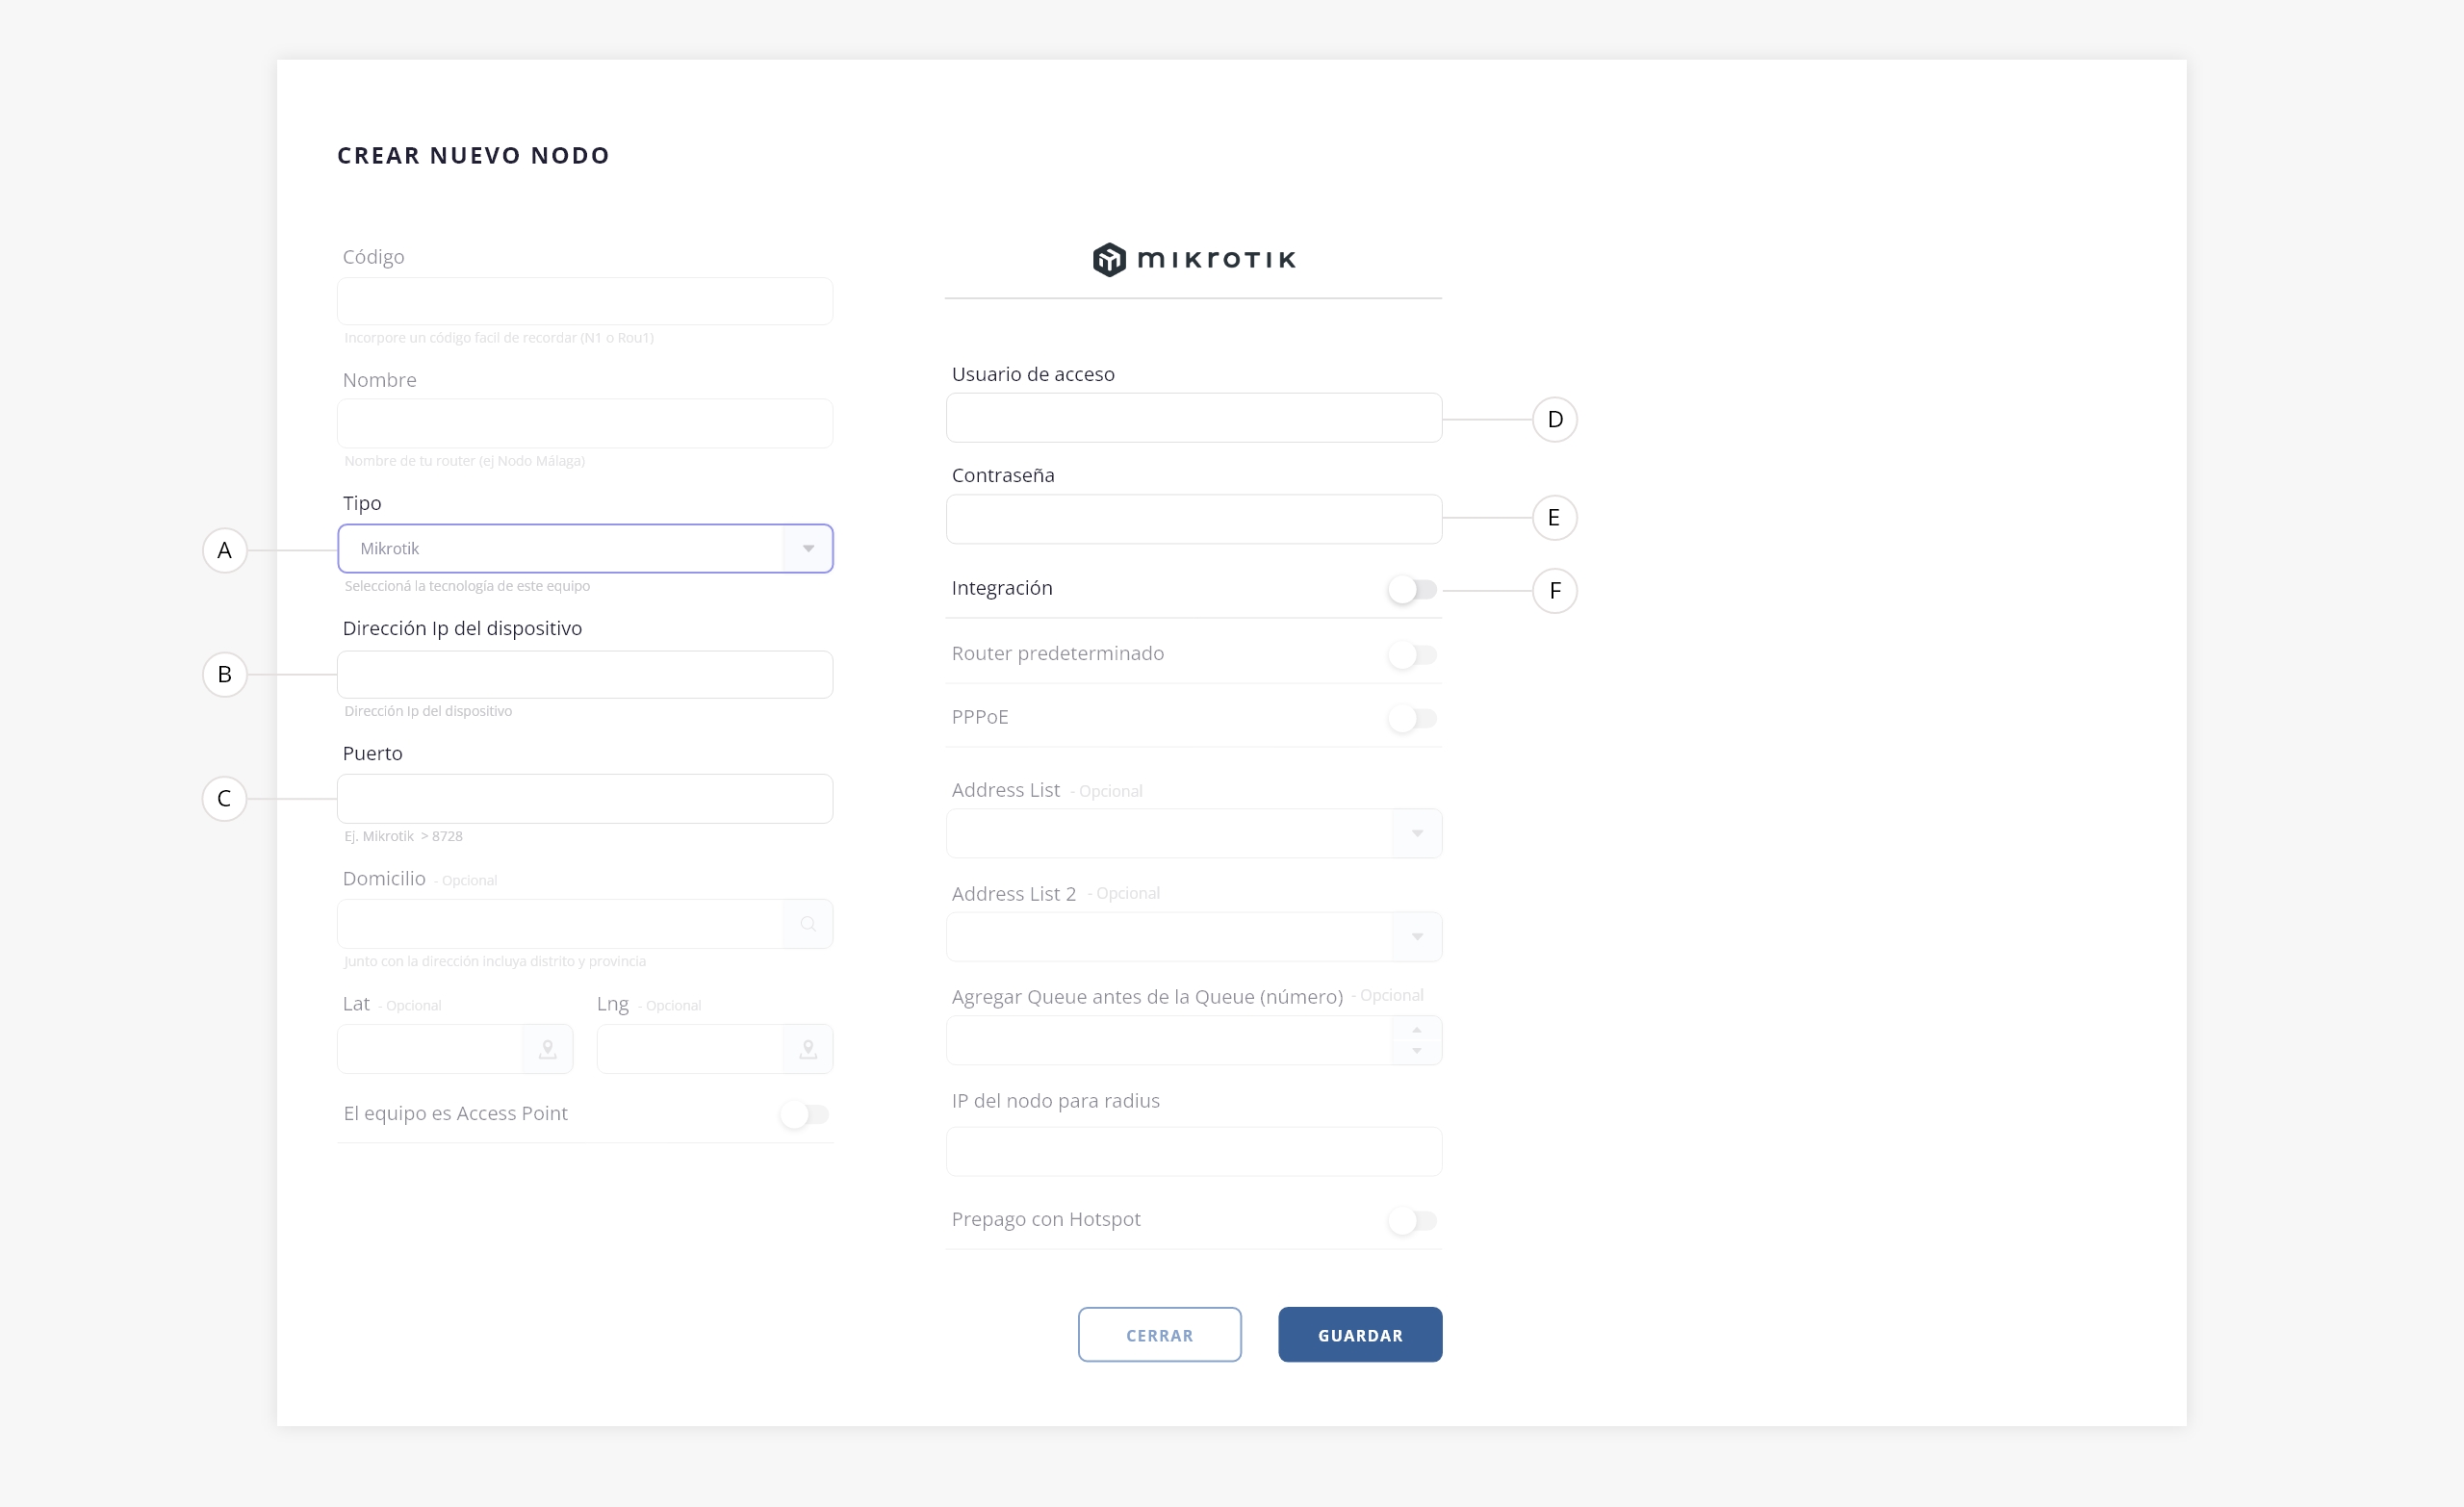Increase the Queue number with up arrow
The height and width of the screenshot is (1507, 2464).
1416,1030
